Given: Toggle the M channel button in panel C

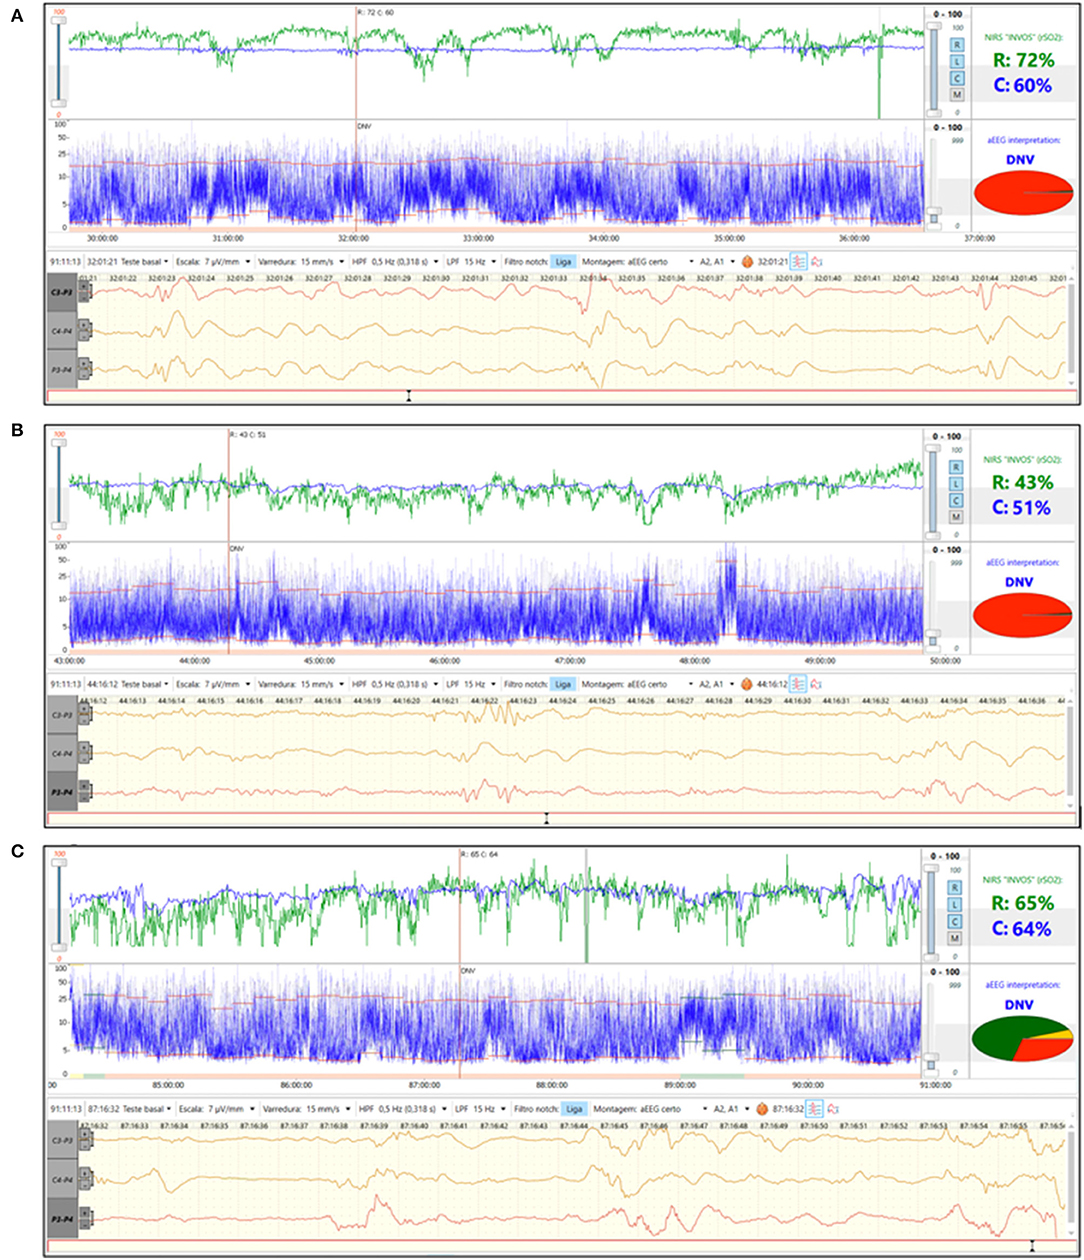Looking at the screenshot, I should point(955,938).
